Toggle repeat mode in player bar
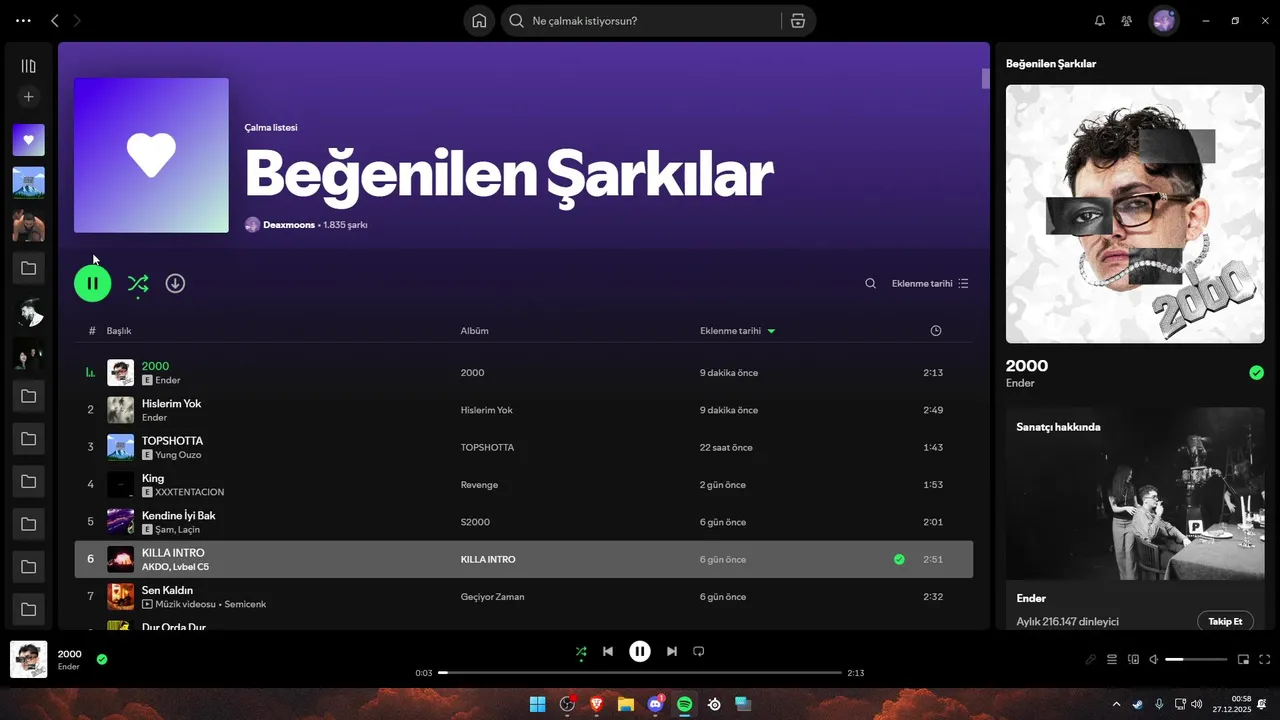Viewport: 1280px width, 720px height. [x=699, y=652]
